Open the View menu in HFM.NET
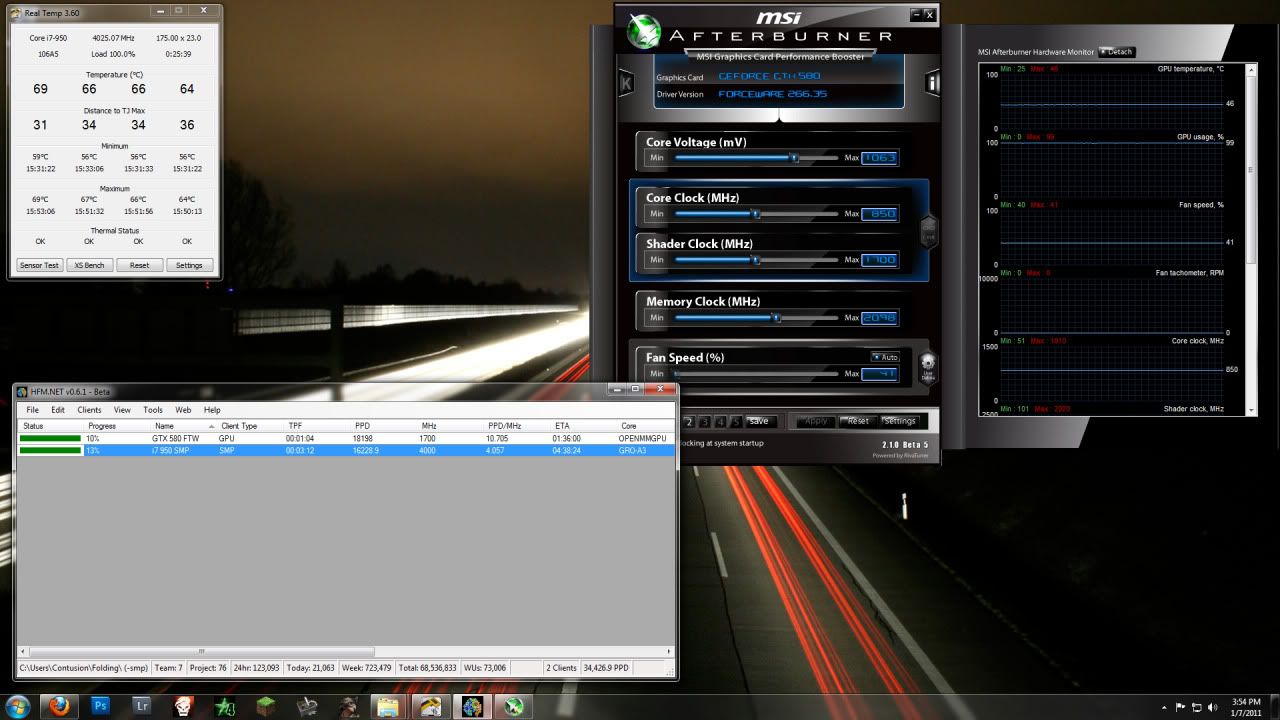 122,410
